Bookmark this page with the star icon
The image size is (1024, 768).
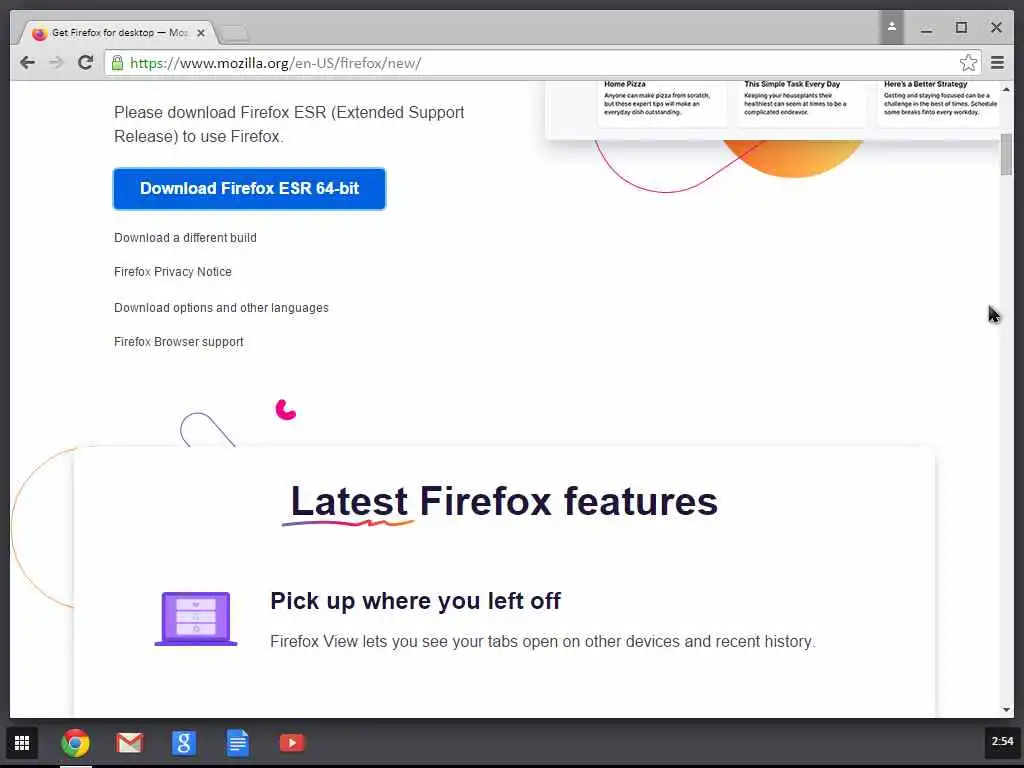coord(968,63)
